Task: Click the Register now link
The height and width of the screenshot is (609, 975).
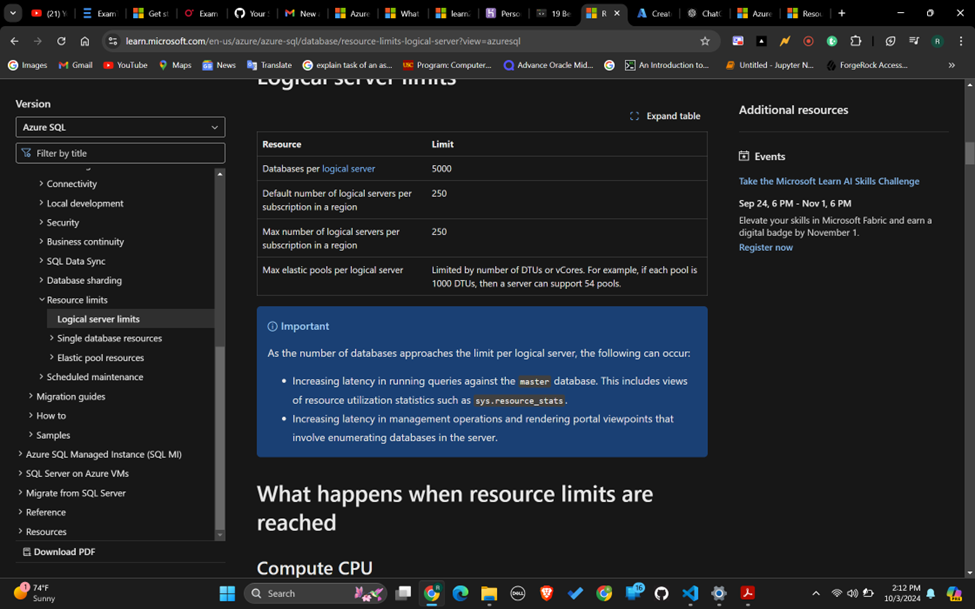Action: click(x=765, y=247)
